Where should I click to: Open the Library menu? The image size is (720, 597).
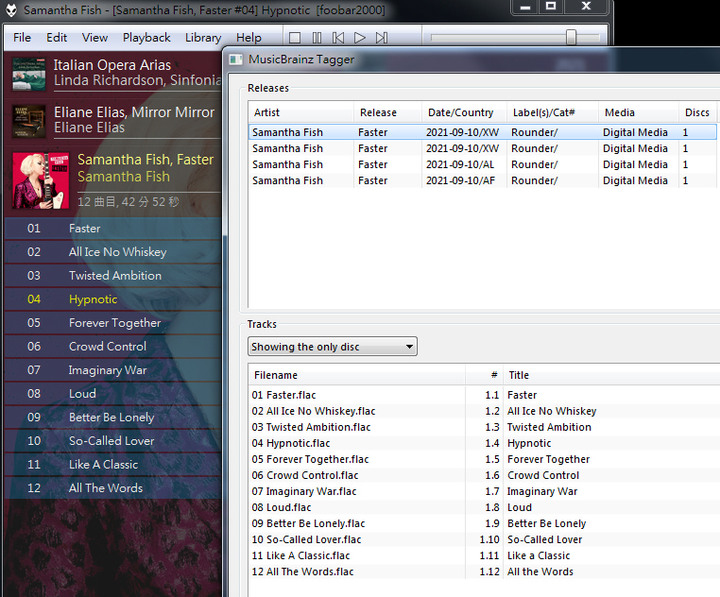[x=203, y=38]
